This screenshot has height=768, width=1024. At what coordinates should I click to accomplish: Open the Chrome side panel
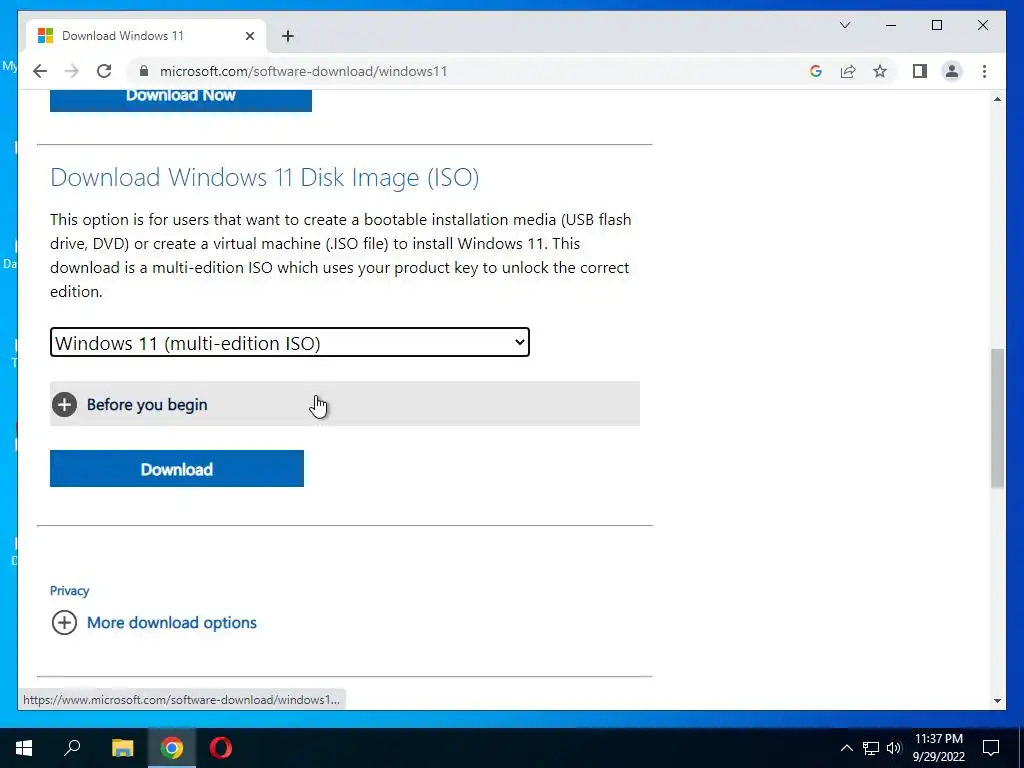coord(920,71)
